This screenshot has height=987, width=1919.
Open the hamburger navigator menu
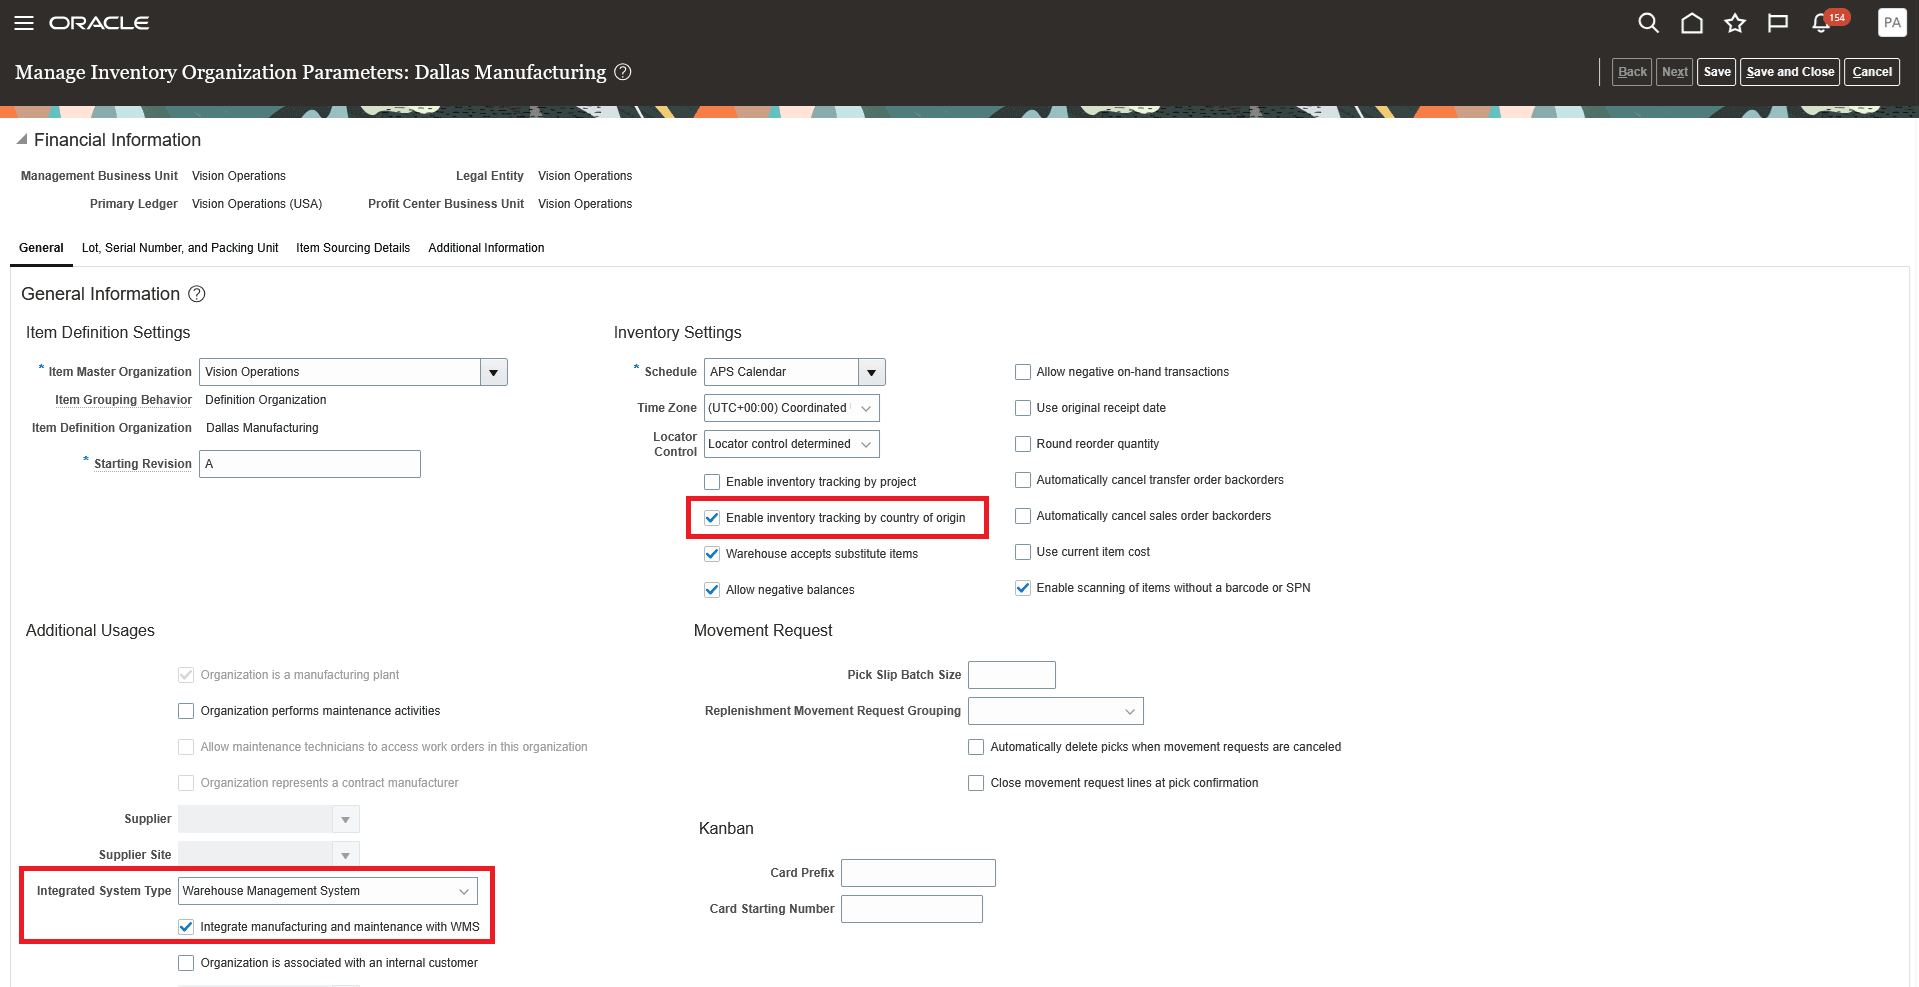[x=24, y=23]
